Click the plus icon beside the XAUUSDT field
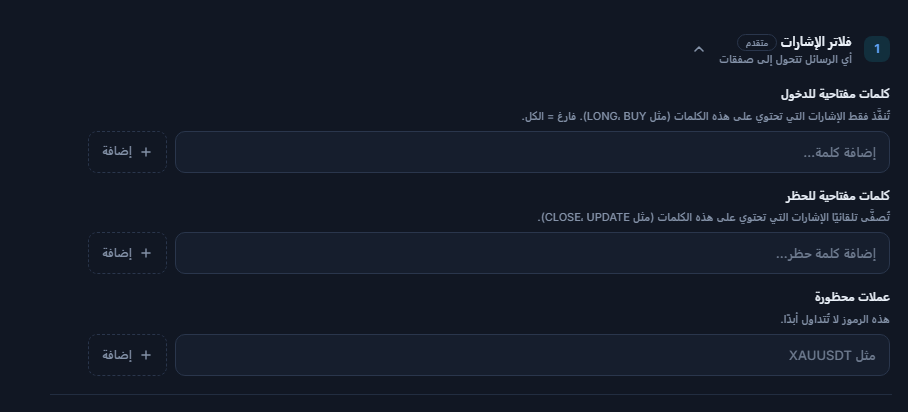Viewport: 908px width, 412px height. pyautogui.click(x=146, y=355)
